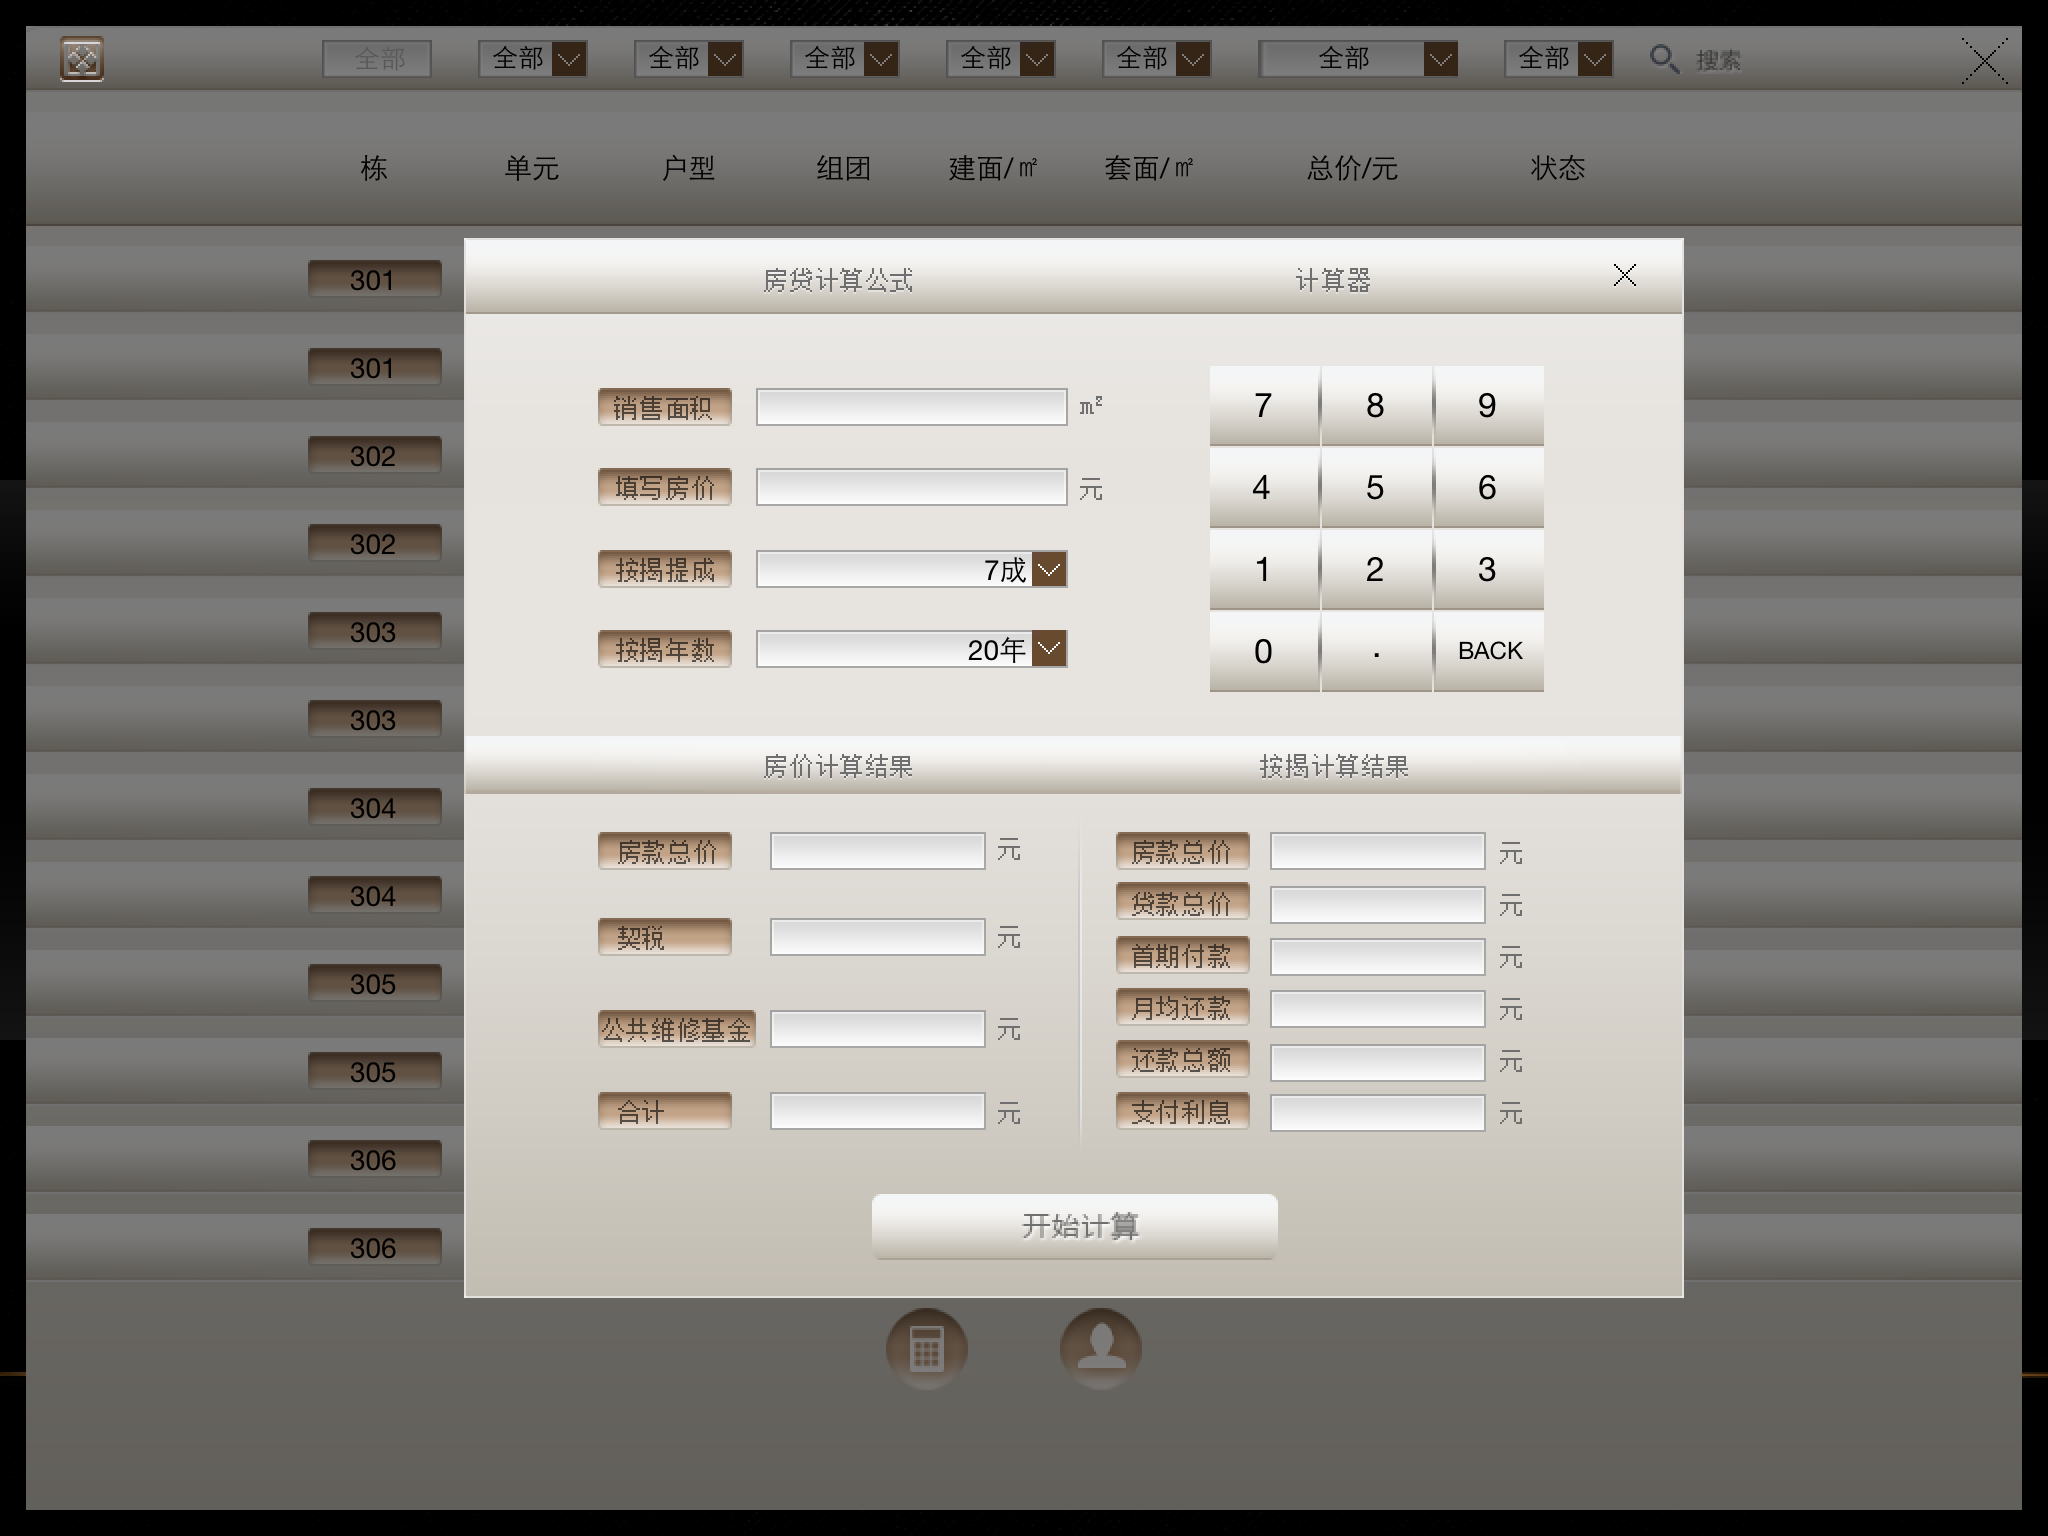Click the 贷款总价 result field
Image resolution: width=2048 pixels, height=1536 pixels.
point(1377,905)
